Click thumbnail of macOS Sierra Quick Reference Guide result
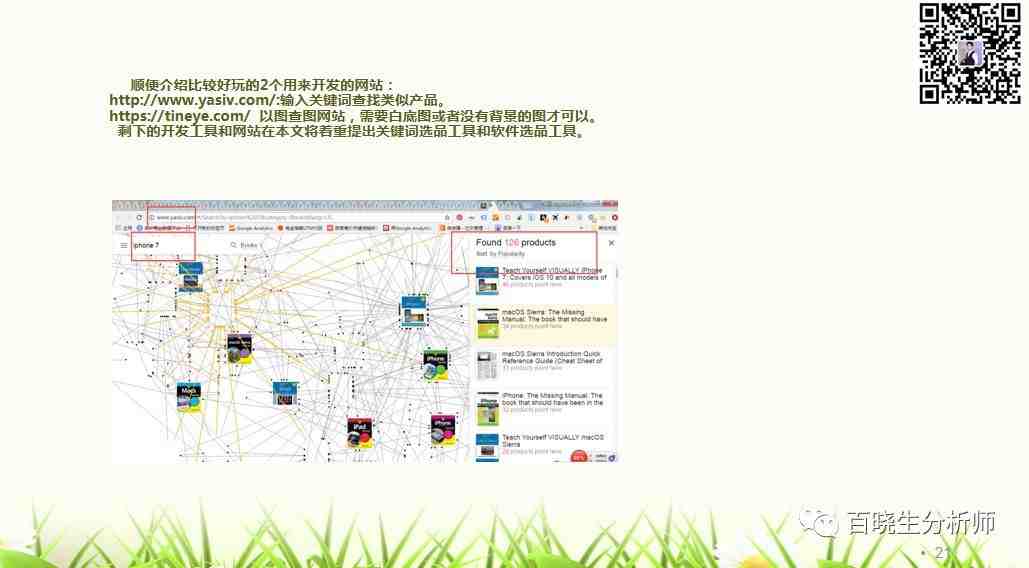The width and height of the screenshot is (1029, 568). [487, 366]
